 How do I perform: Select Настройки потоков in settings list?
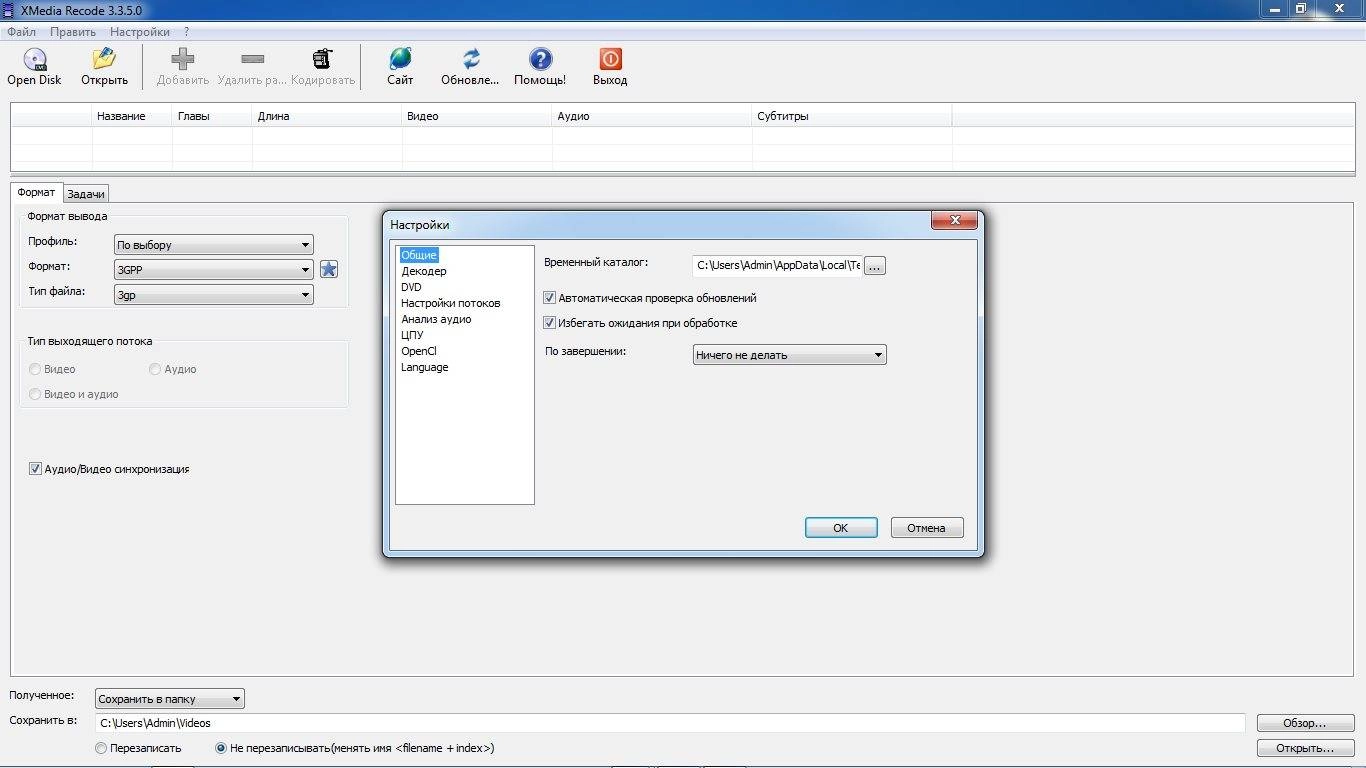click(450, 303)
